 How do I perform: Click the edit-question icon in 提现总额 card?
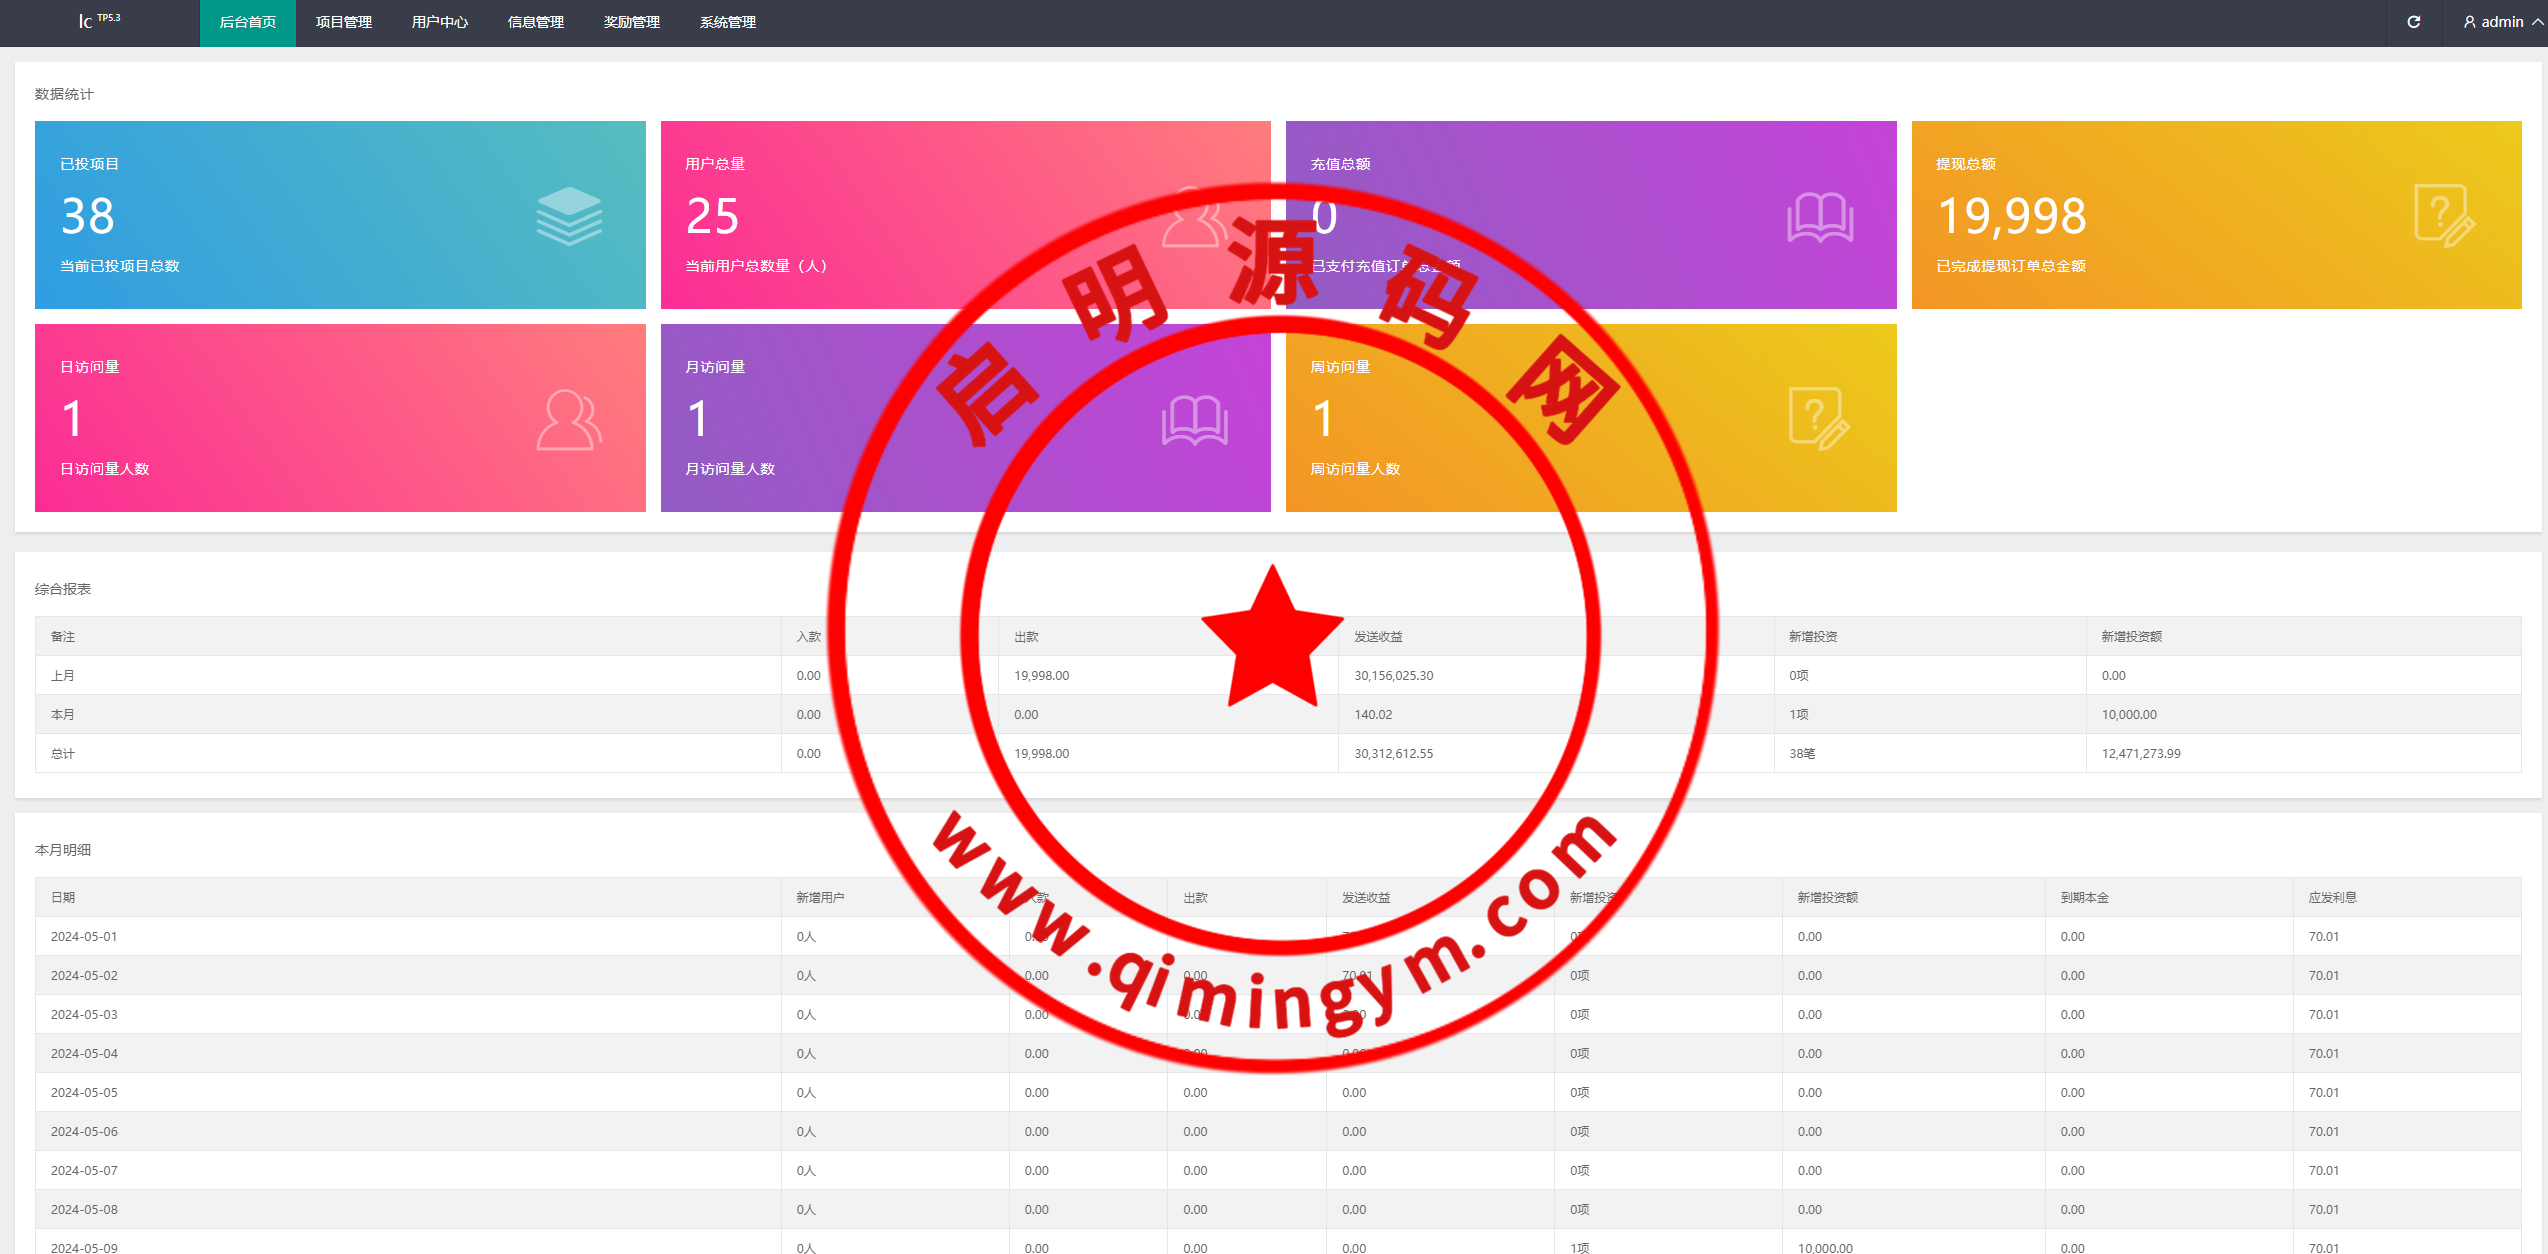tap(2443, 216)
